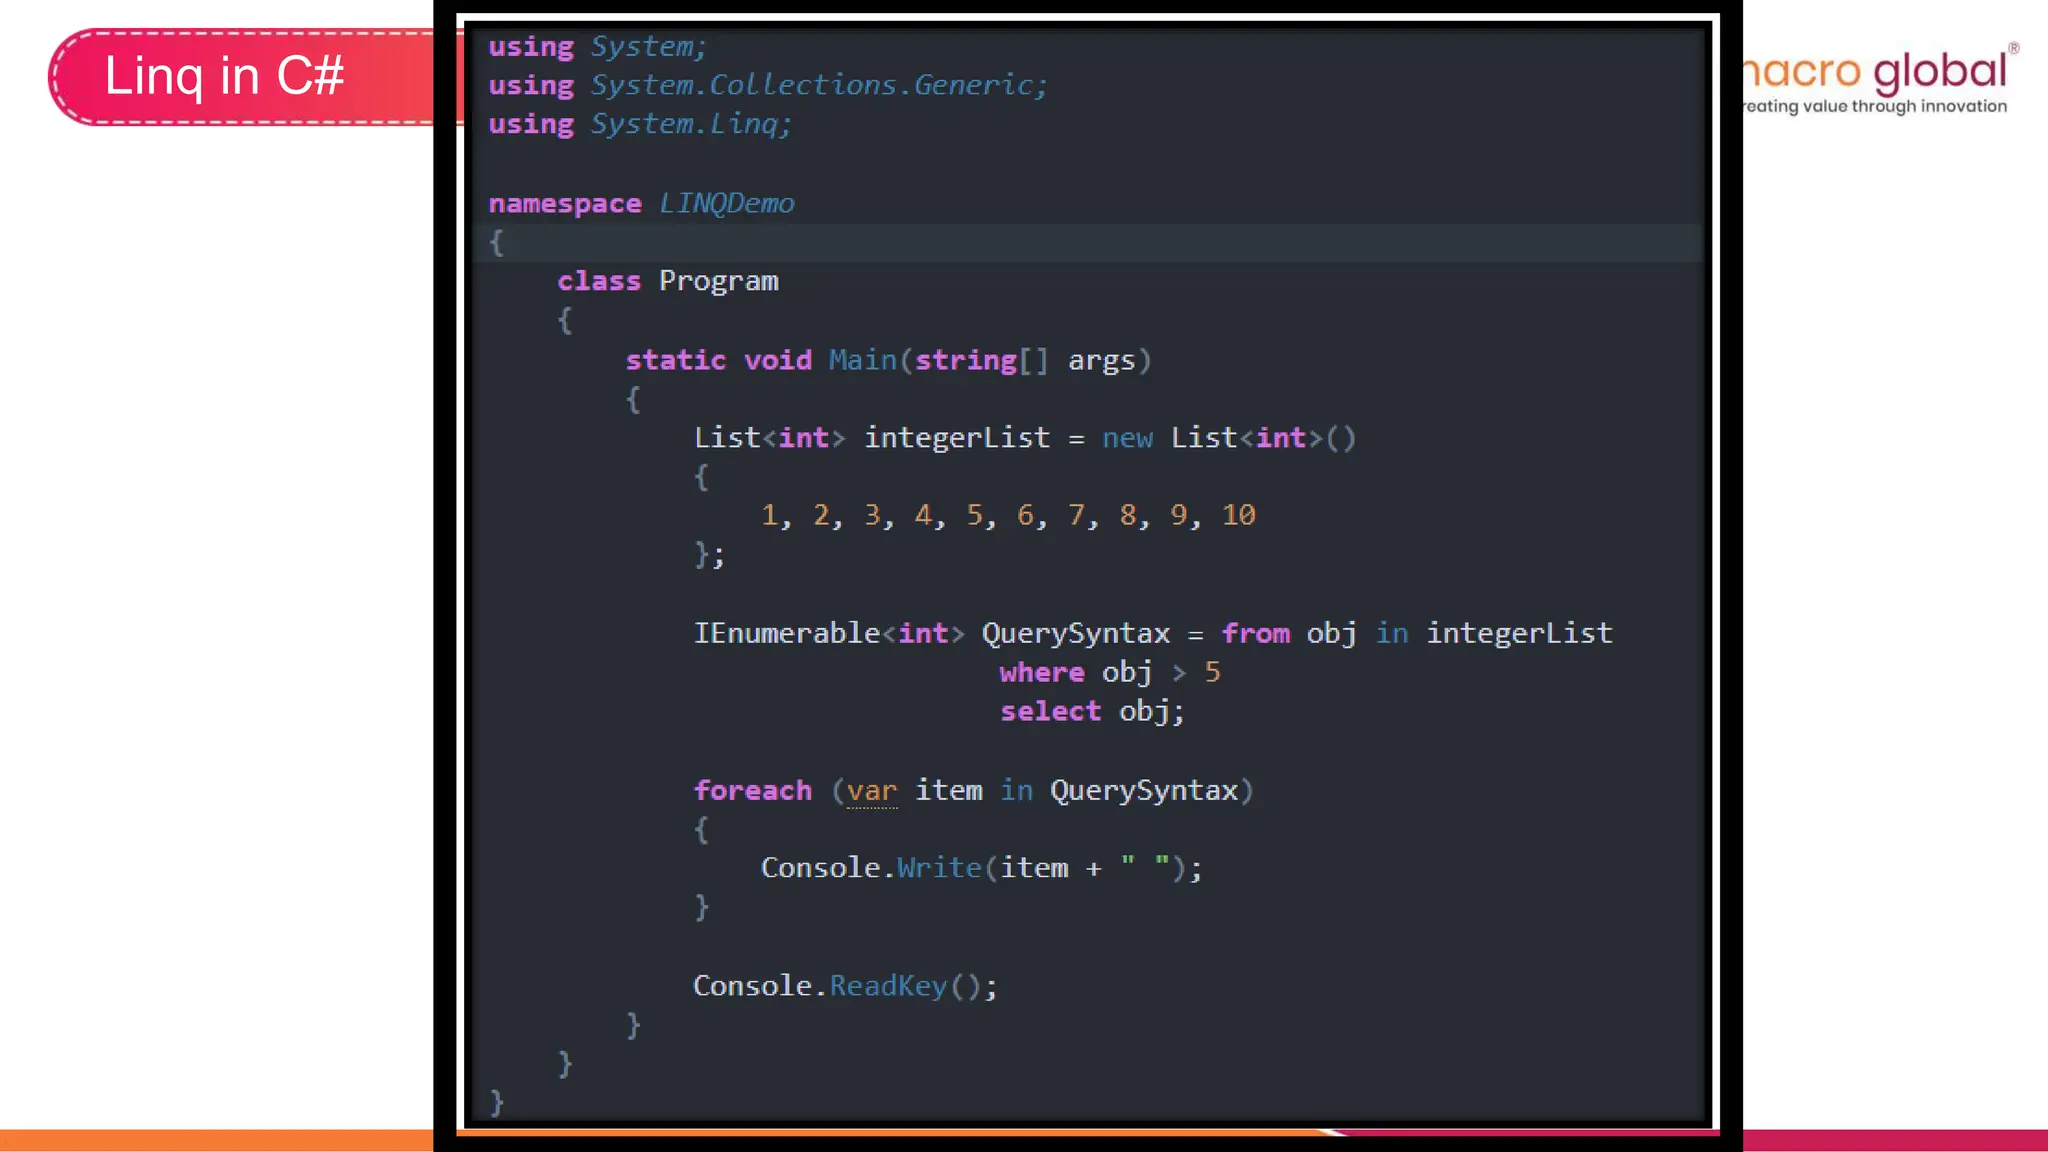Screen dimensions: 2048x1152
Task: Click the 'using System;' line
Action: pyautogui.click(x=597, y=47)
